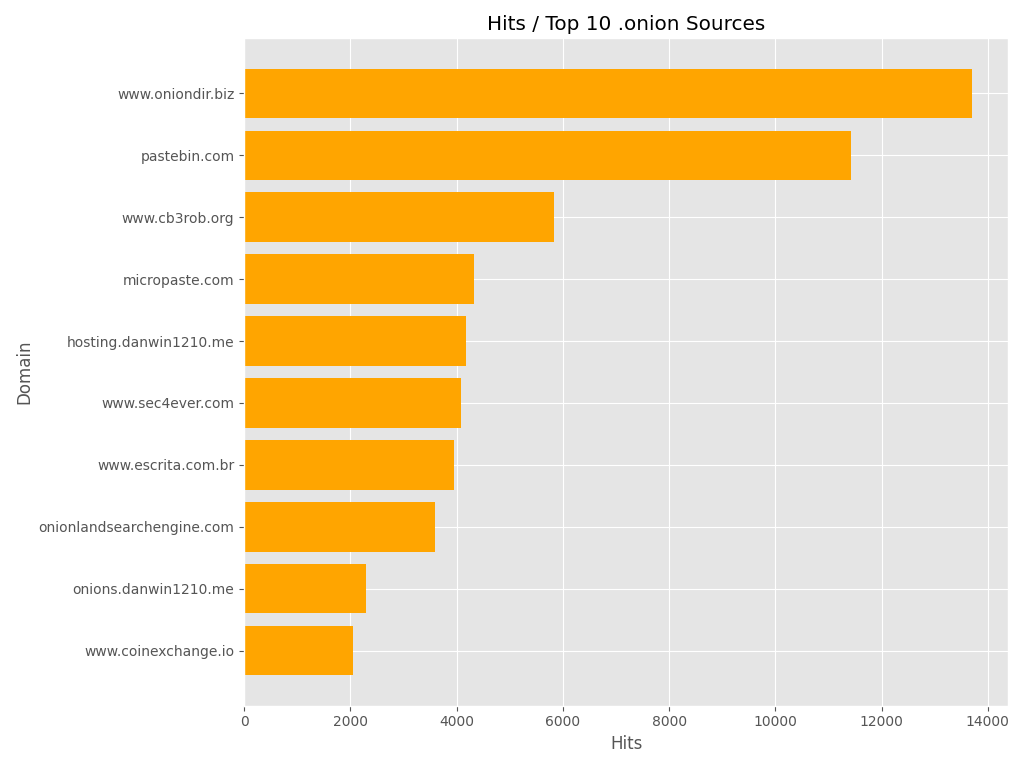Select the onions.danwin1210.me bar
The height and width of the screenshot is (768, 1024).
[x=305, y=588]
